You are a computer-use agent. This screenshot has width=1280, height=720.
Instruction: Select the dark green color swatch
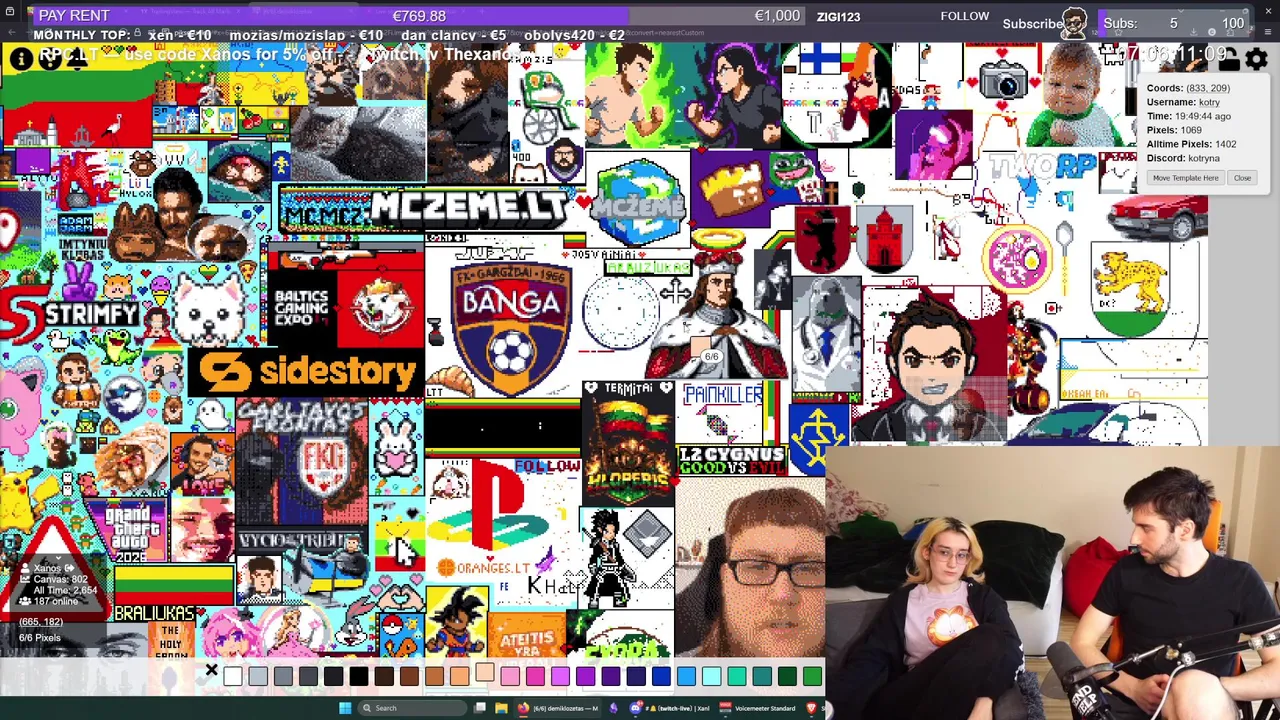tap(787, 677)
